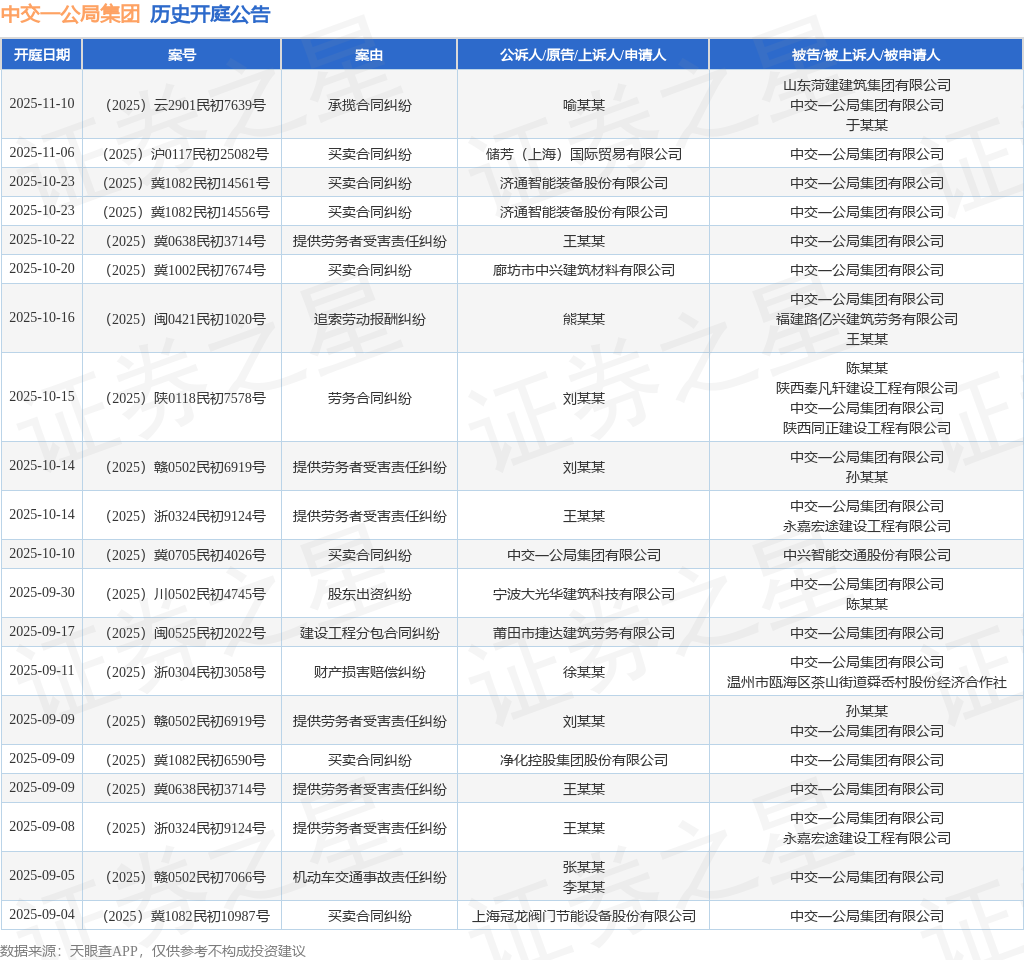Select case number 云2901民初7639号

point(185,105)
